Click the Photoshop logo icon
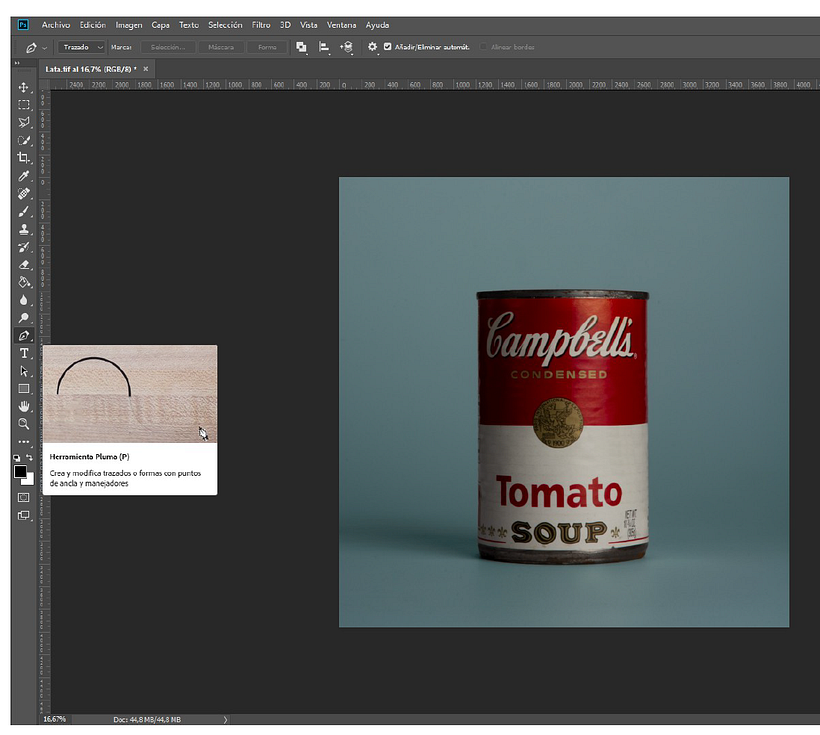Viewport: 820px width, 735px height. tap(23, 25)
